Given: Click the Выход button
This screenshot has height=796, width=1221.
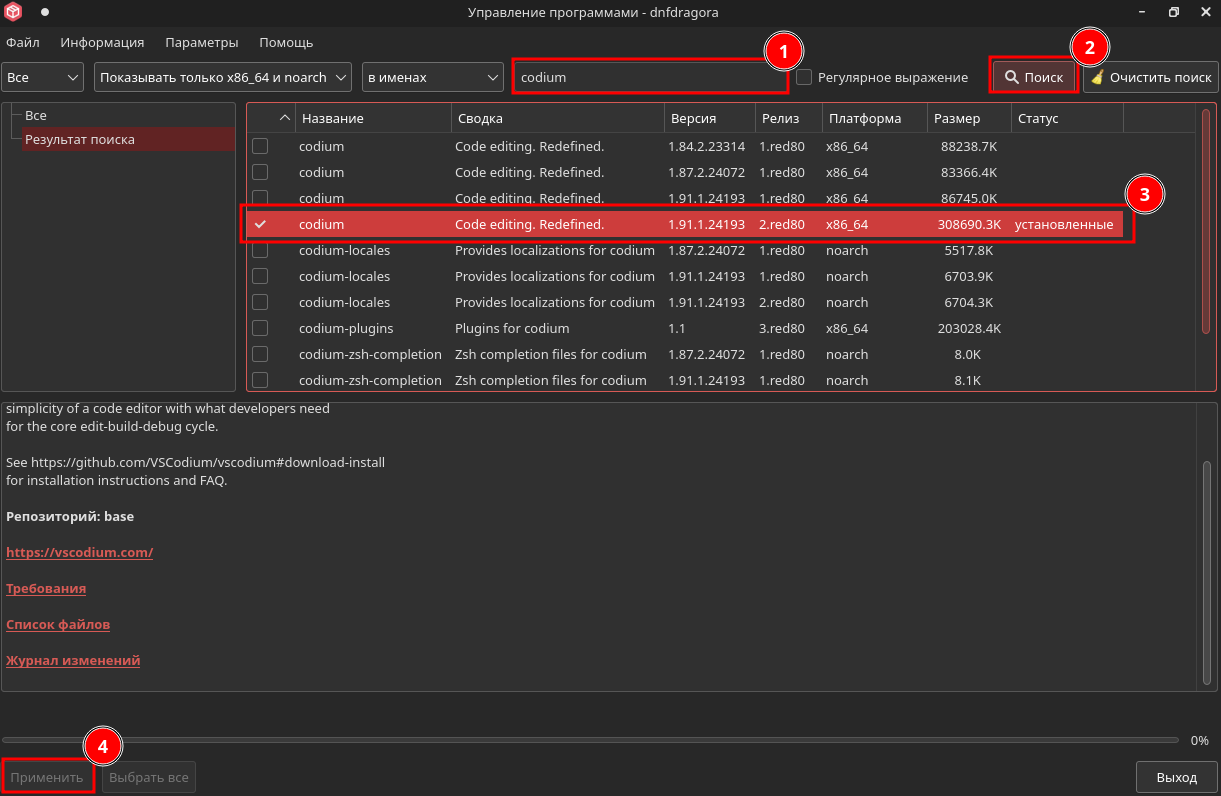Looking at the screenshot, I should coord(1176,777).
